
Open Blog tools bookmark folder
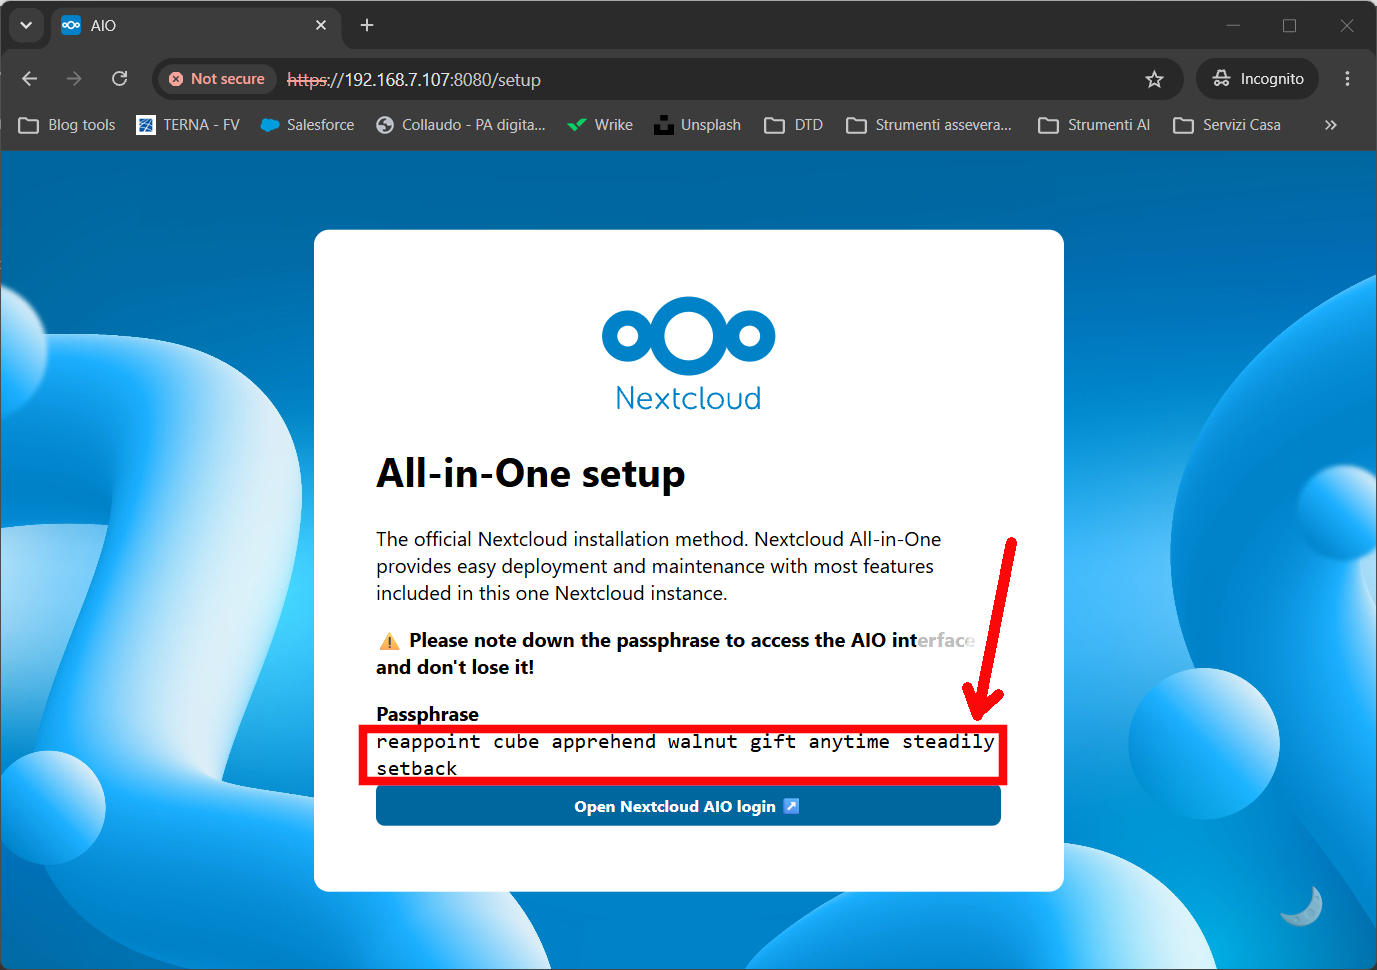(x=68, y=125)
